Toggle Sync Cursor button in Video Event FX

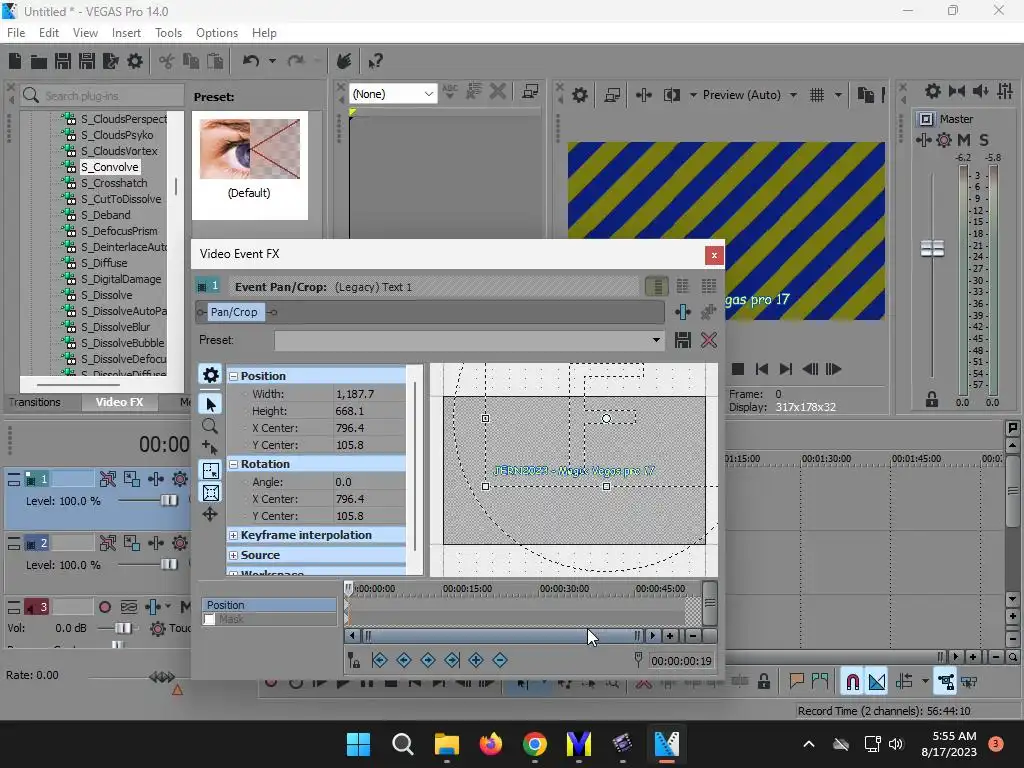pyautogui.click(x=353, y=660)
